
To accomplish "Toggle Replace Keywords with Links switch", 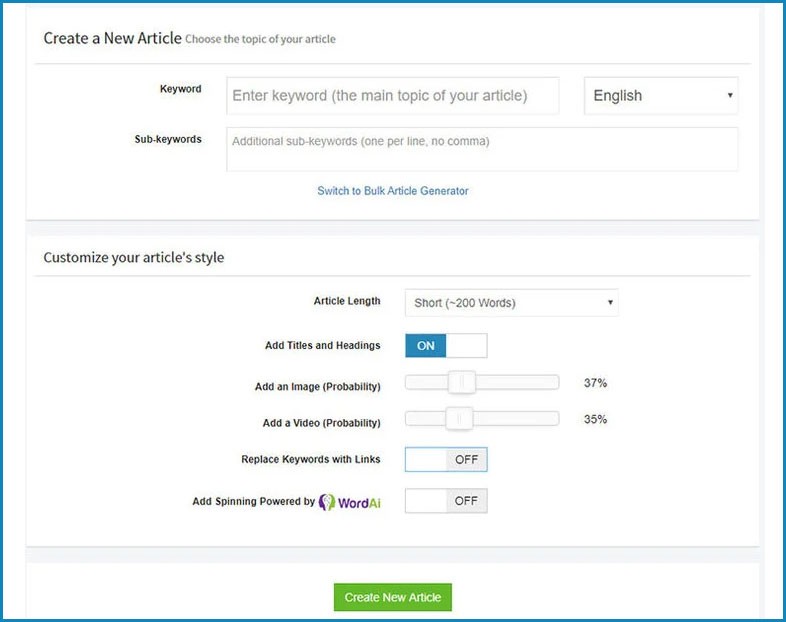I will pos(446,460).
